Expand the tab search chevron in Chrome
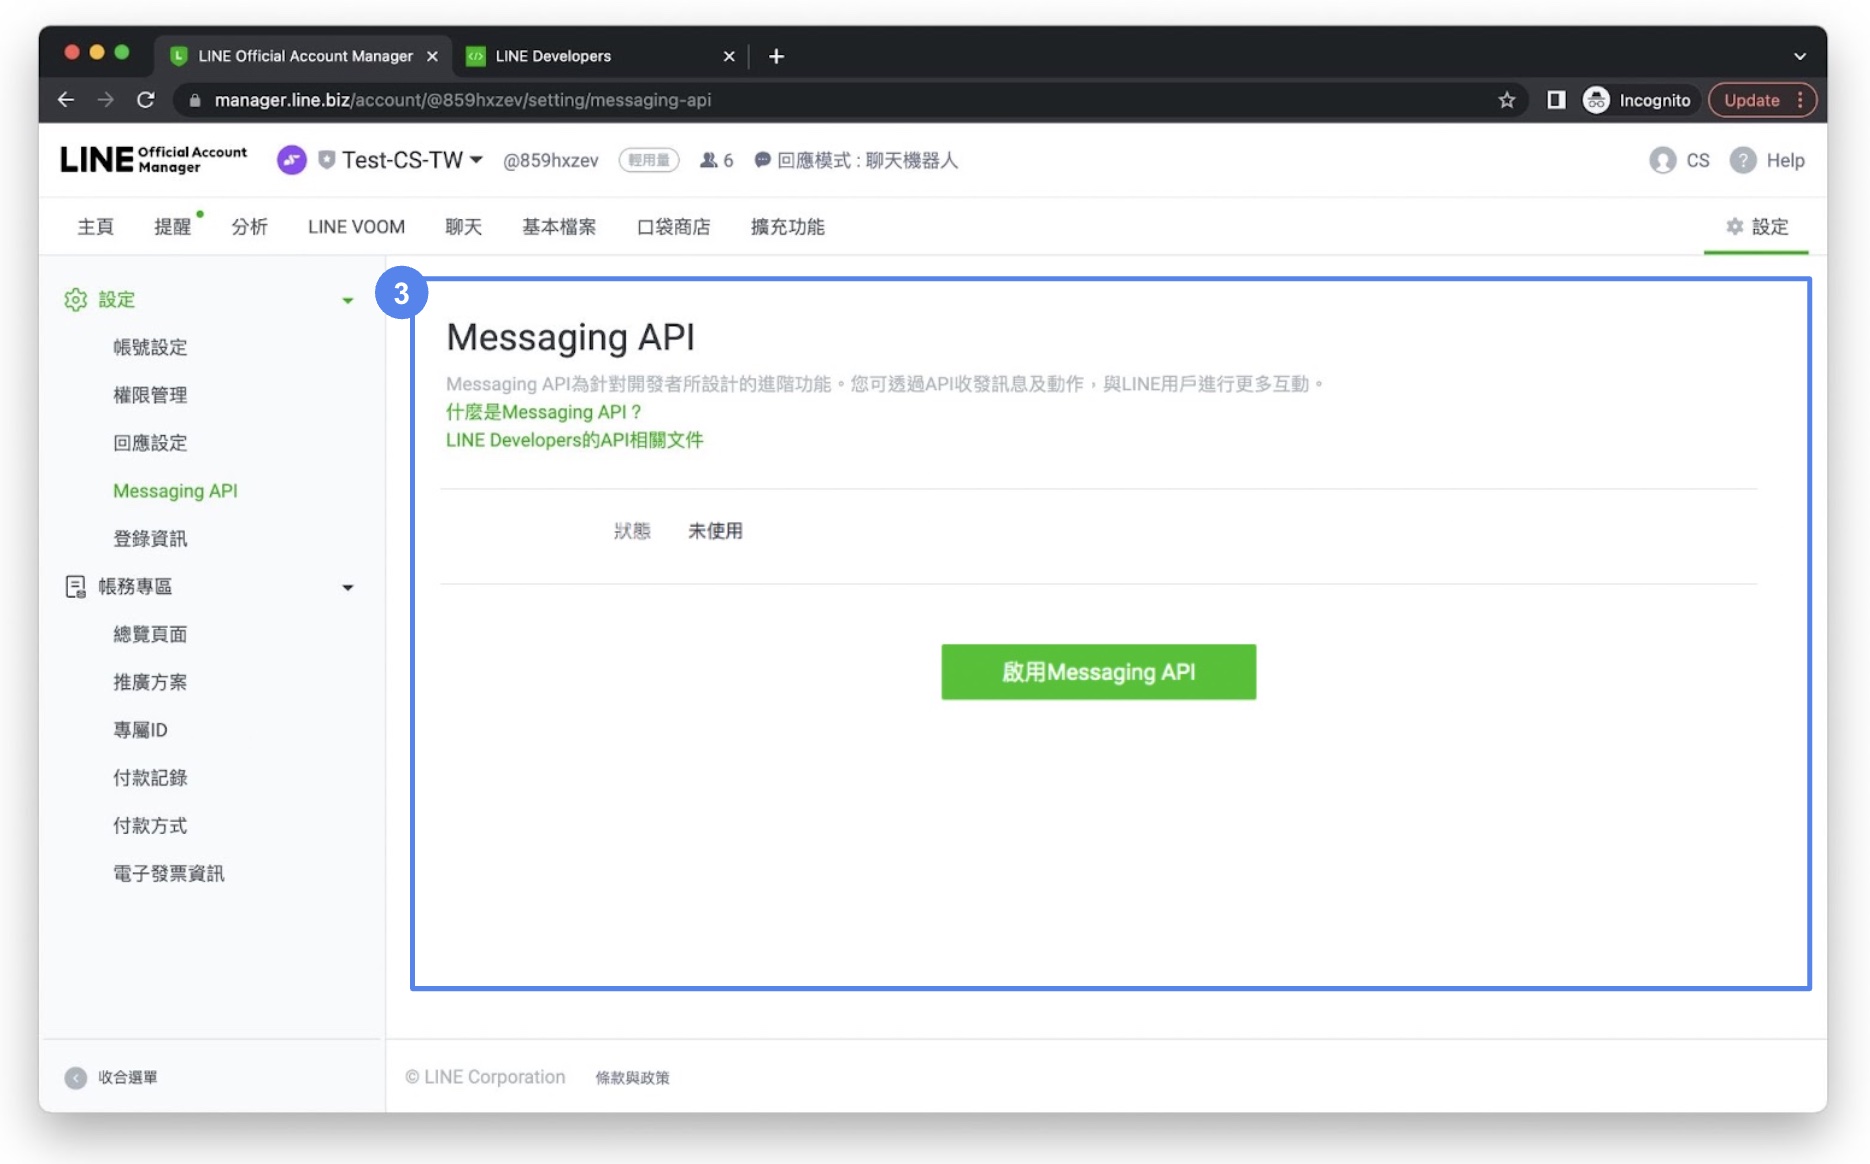 (x=1800, y=56)
